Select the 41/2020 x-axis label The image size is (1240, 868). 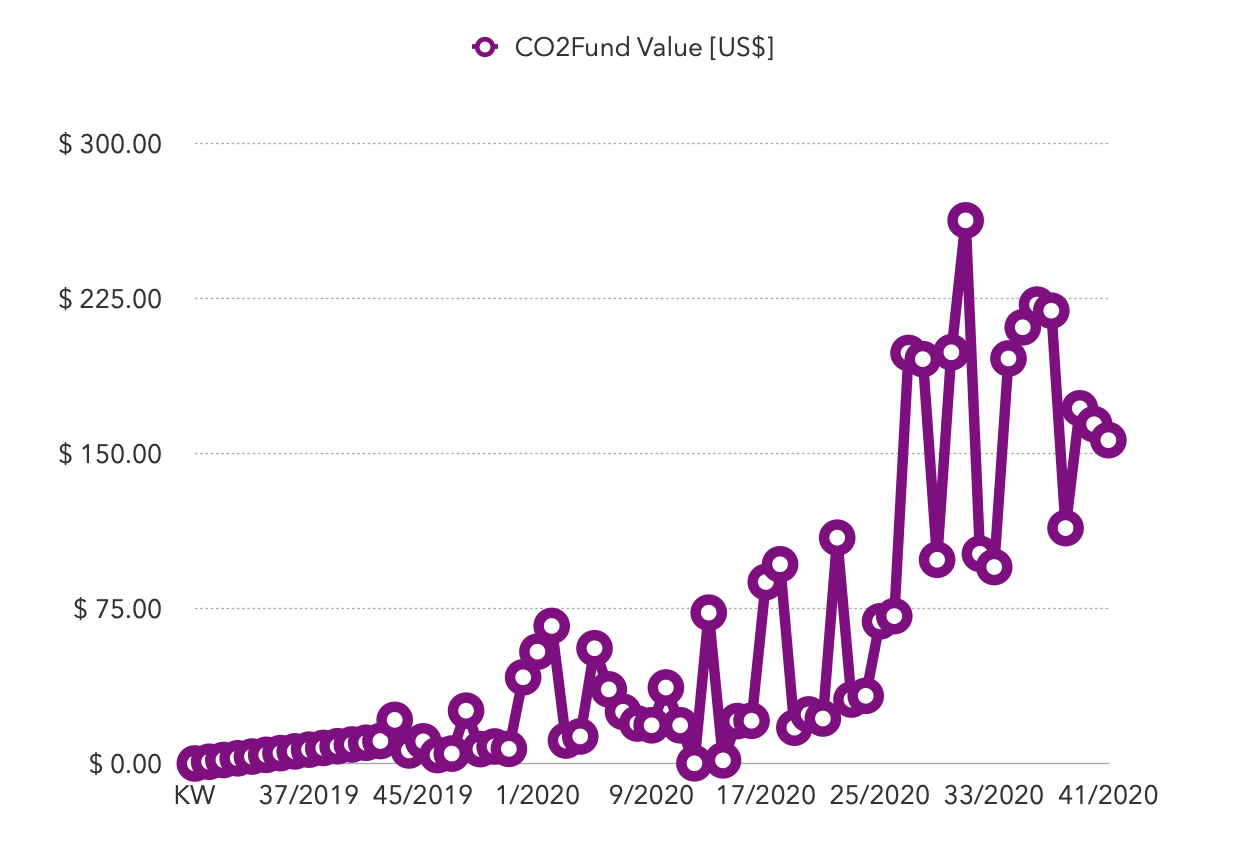[1107, 795]
